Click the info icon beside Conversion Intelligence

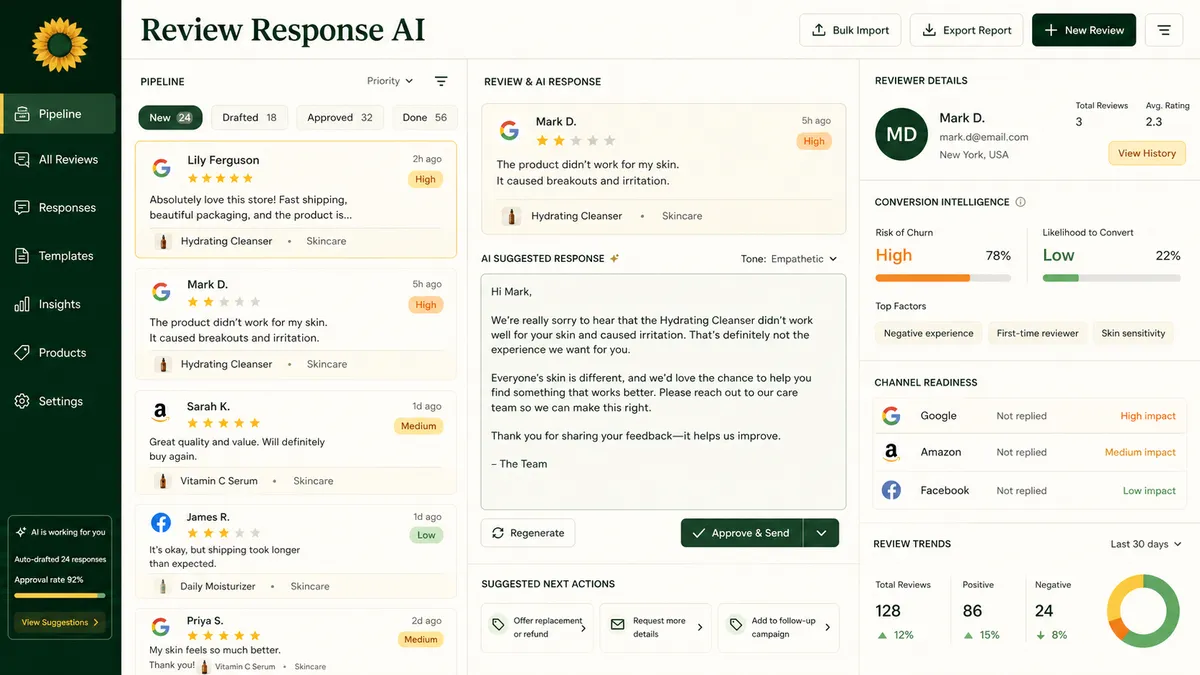[1020, 202]
